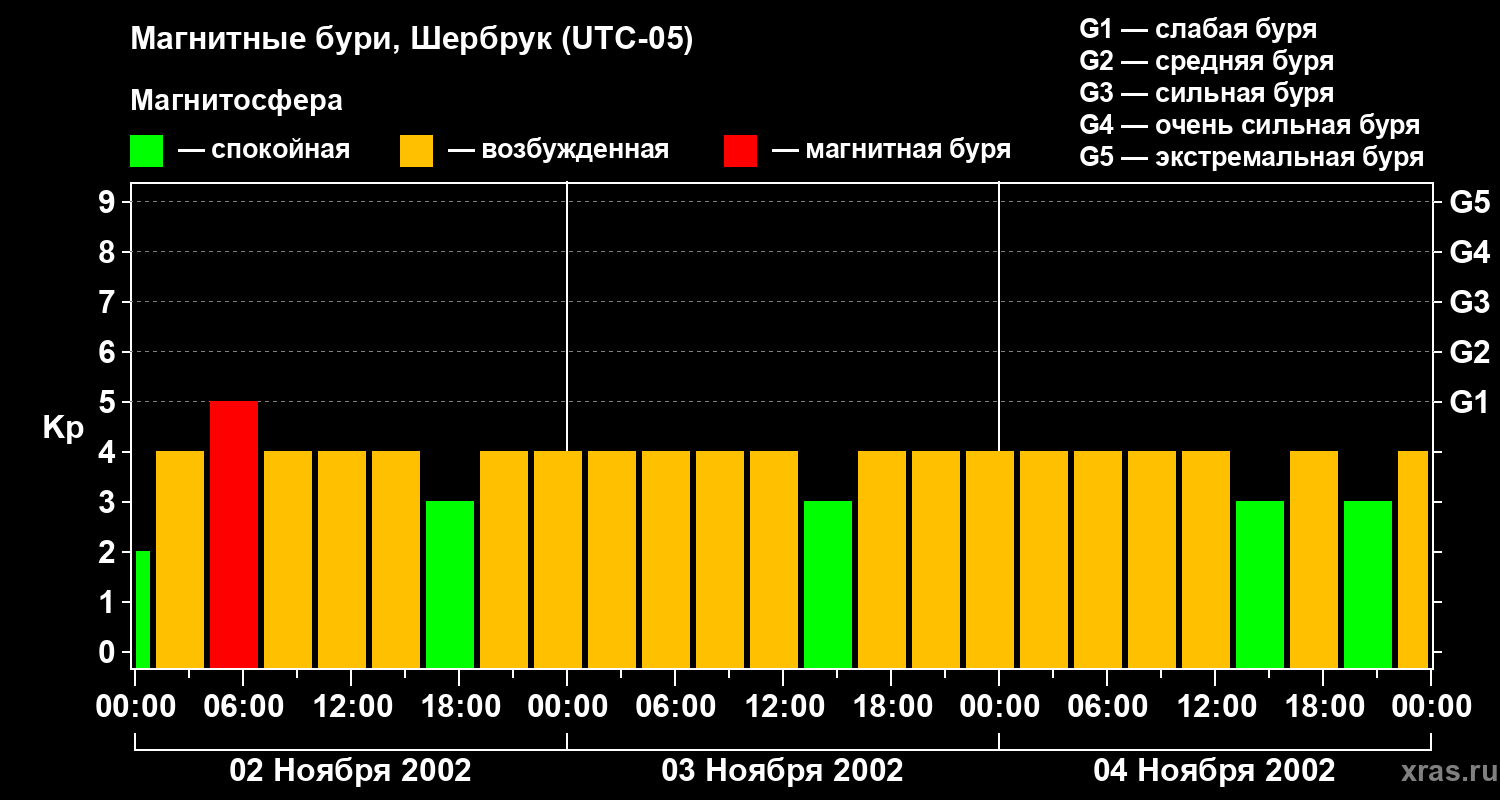Click the Kp value 5 on left axis

[109, 402]
